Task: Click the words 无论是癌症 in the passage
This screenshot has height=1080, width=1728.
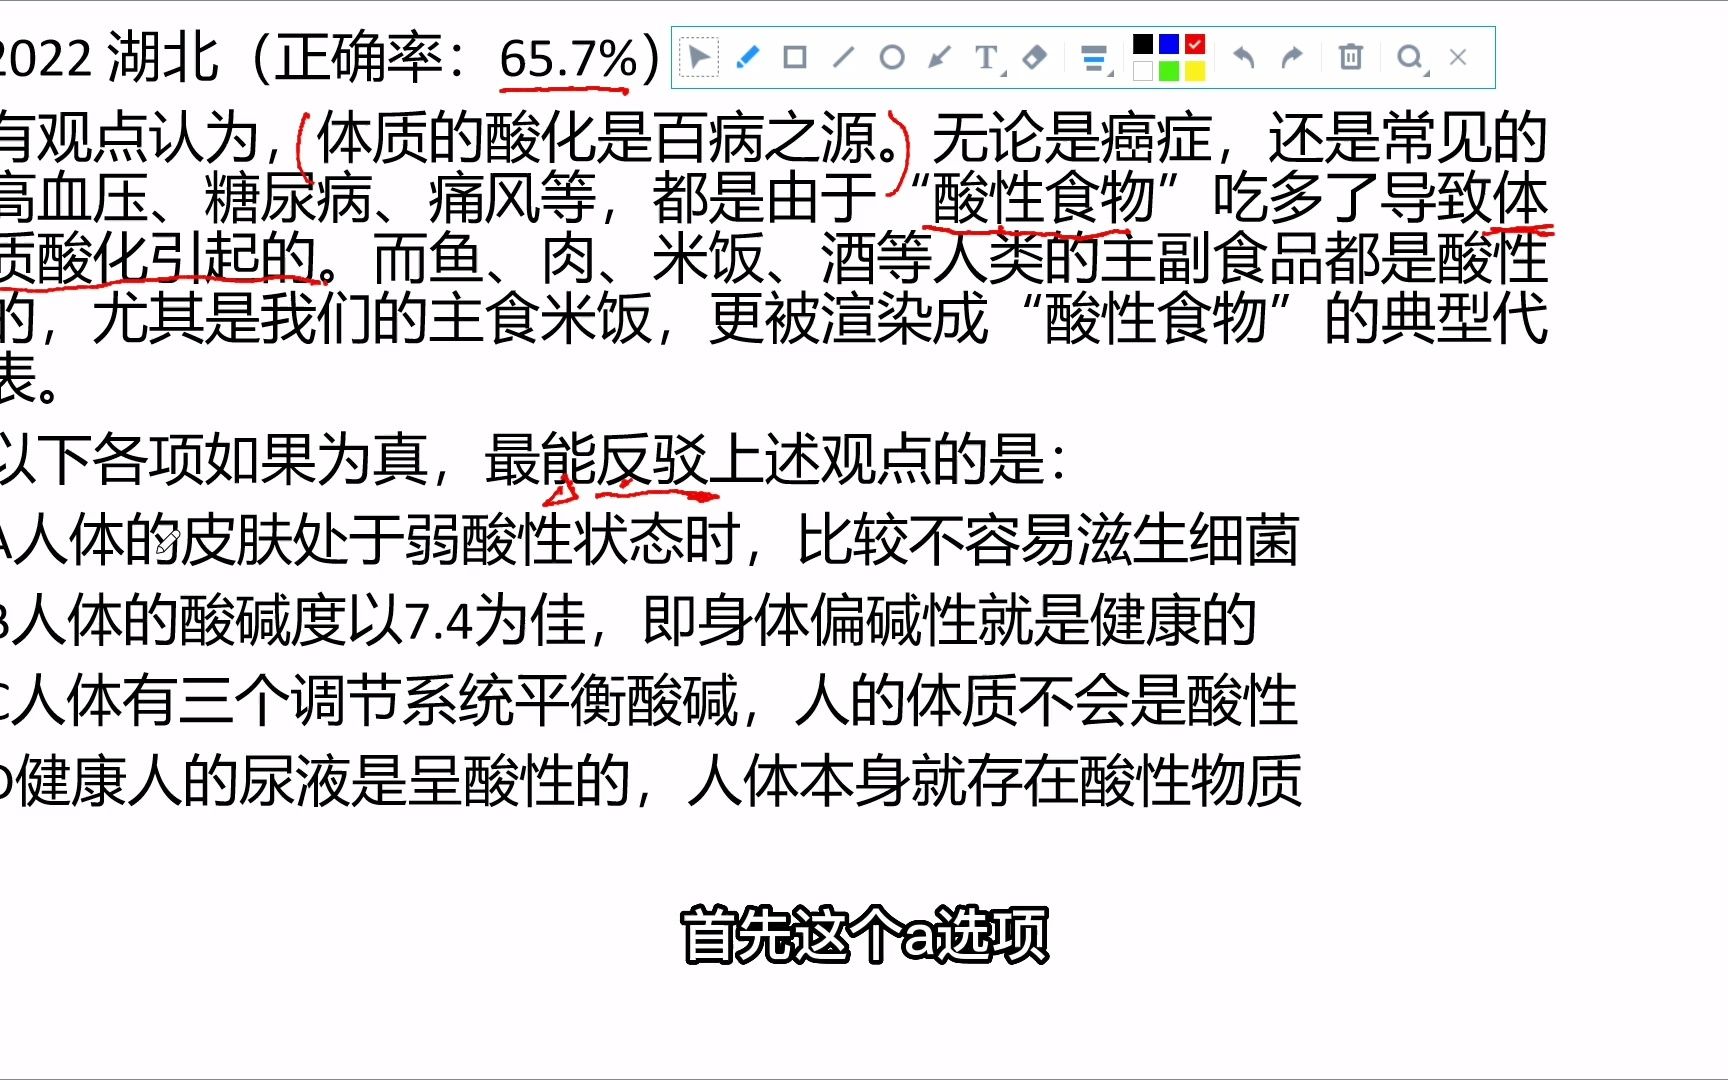Action: pyautogui.click(x=1072, y=137)
